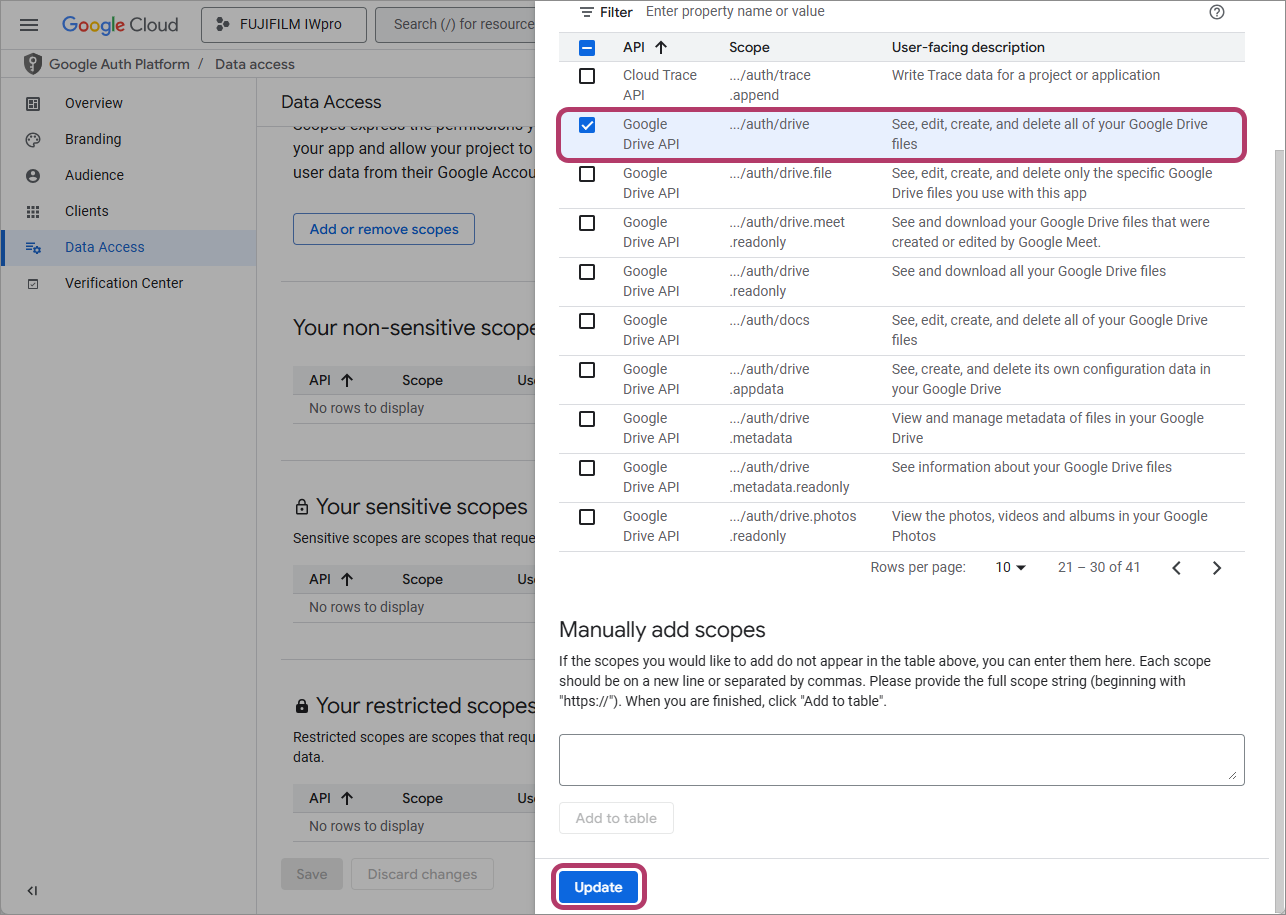Open the Rows per page dropdown
This screenshot has height=915, width=1286.
[x=1010, y=568]
